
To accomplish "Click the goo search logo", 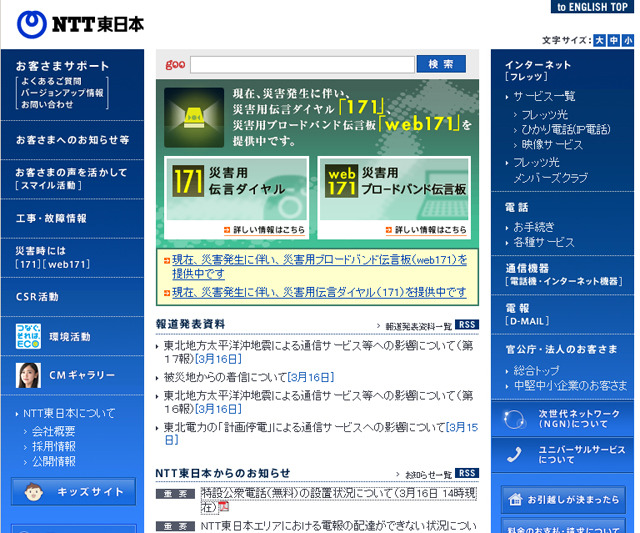I will point(175,64).
